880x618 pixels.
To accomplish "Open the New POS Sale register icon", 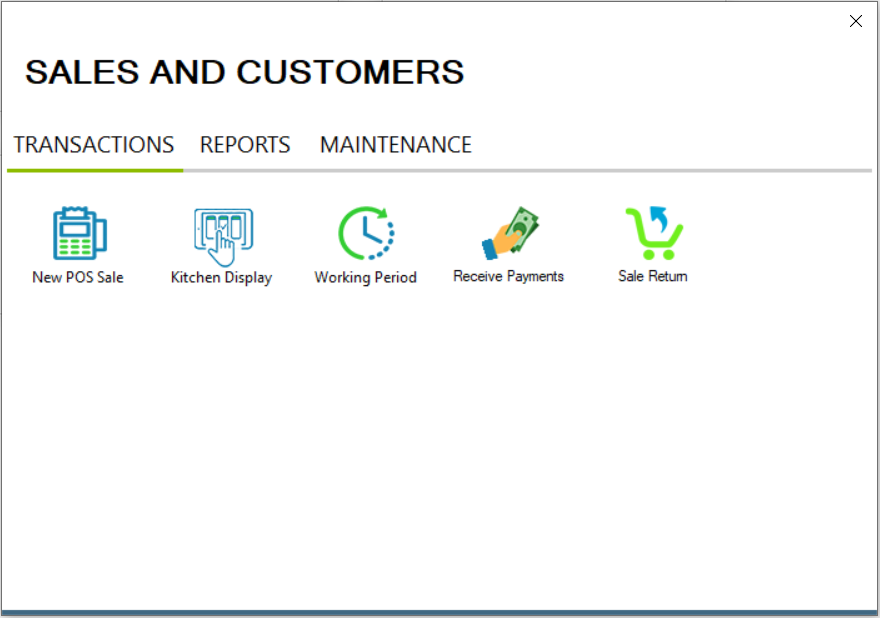I will click(x=79, y=233).
